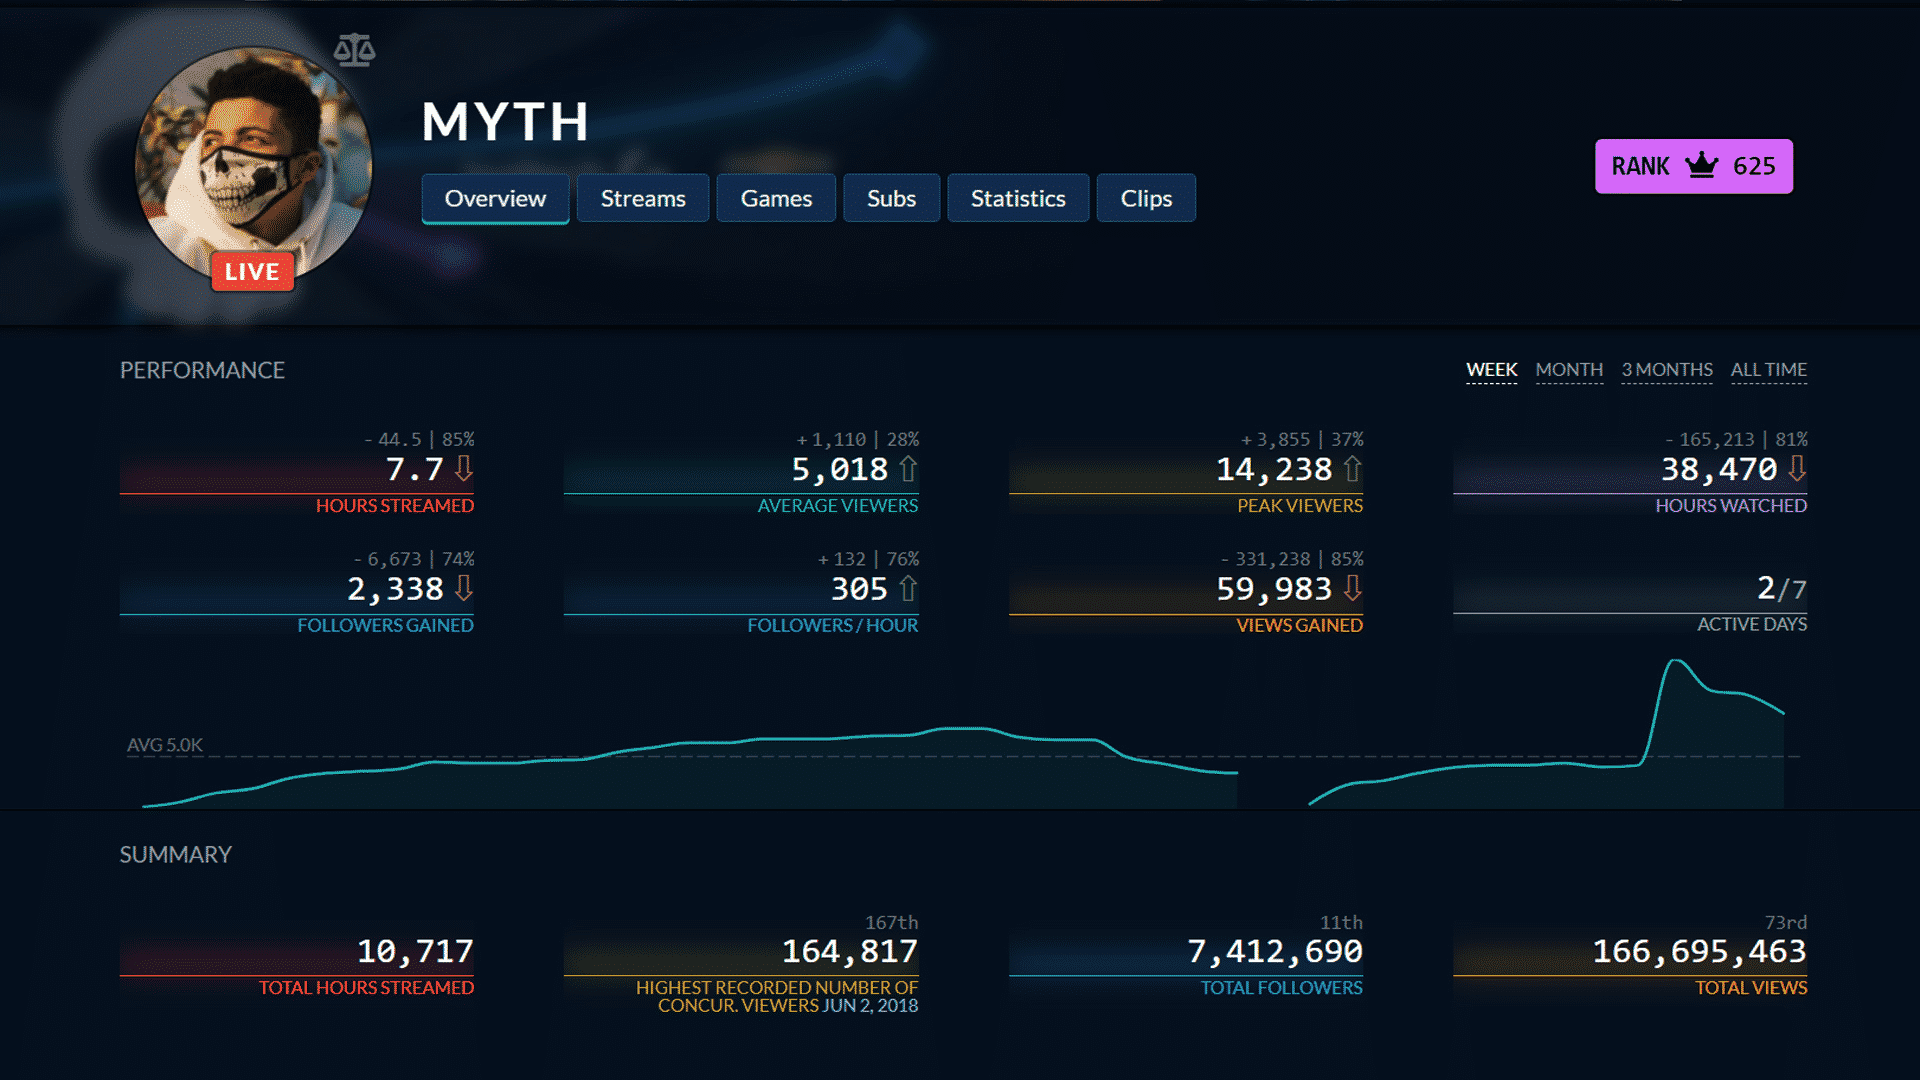This screenshot has height=1080, width=1920.
Task: Select the WEEK time range
Action: pyautogui.click(x=1491, y=370)
